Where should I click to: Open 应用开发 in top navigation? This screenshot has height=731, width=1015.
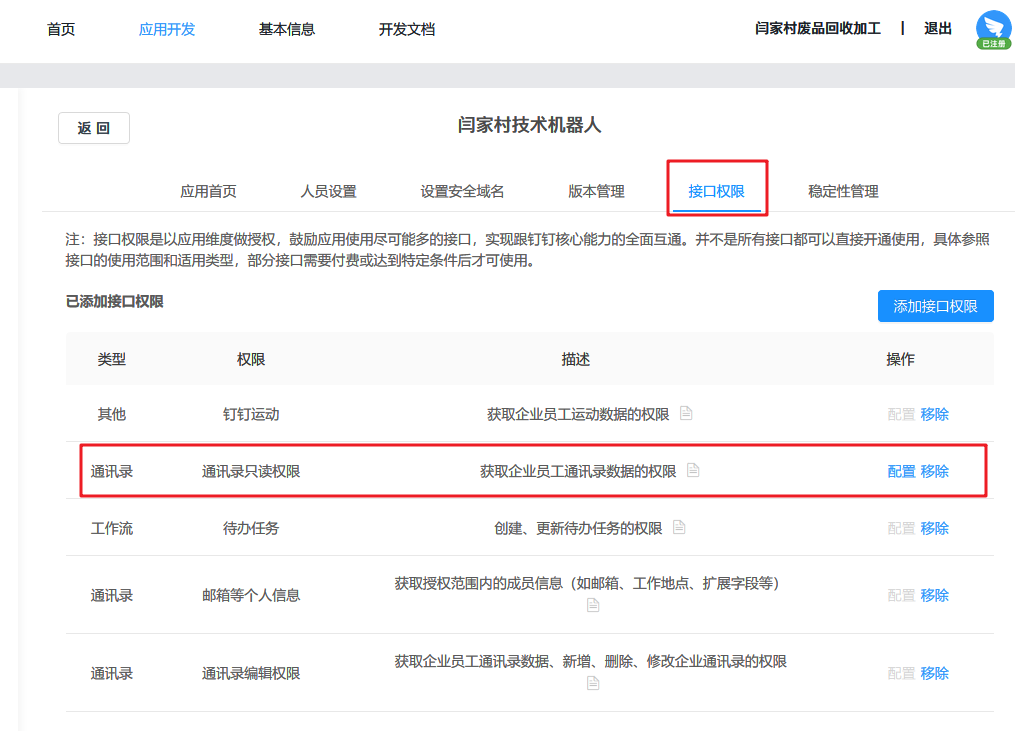click(167, 29)
